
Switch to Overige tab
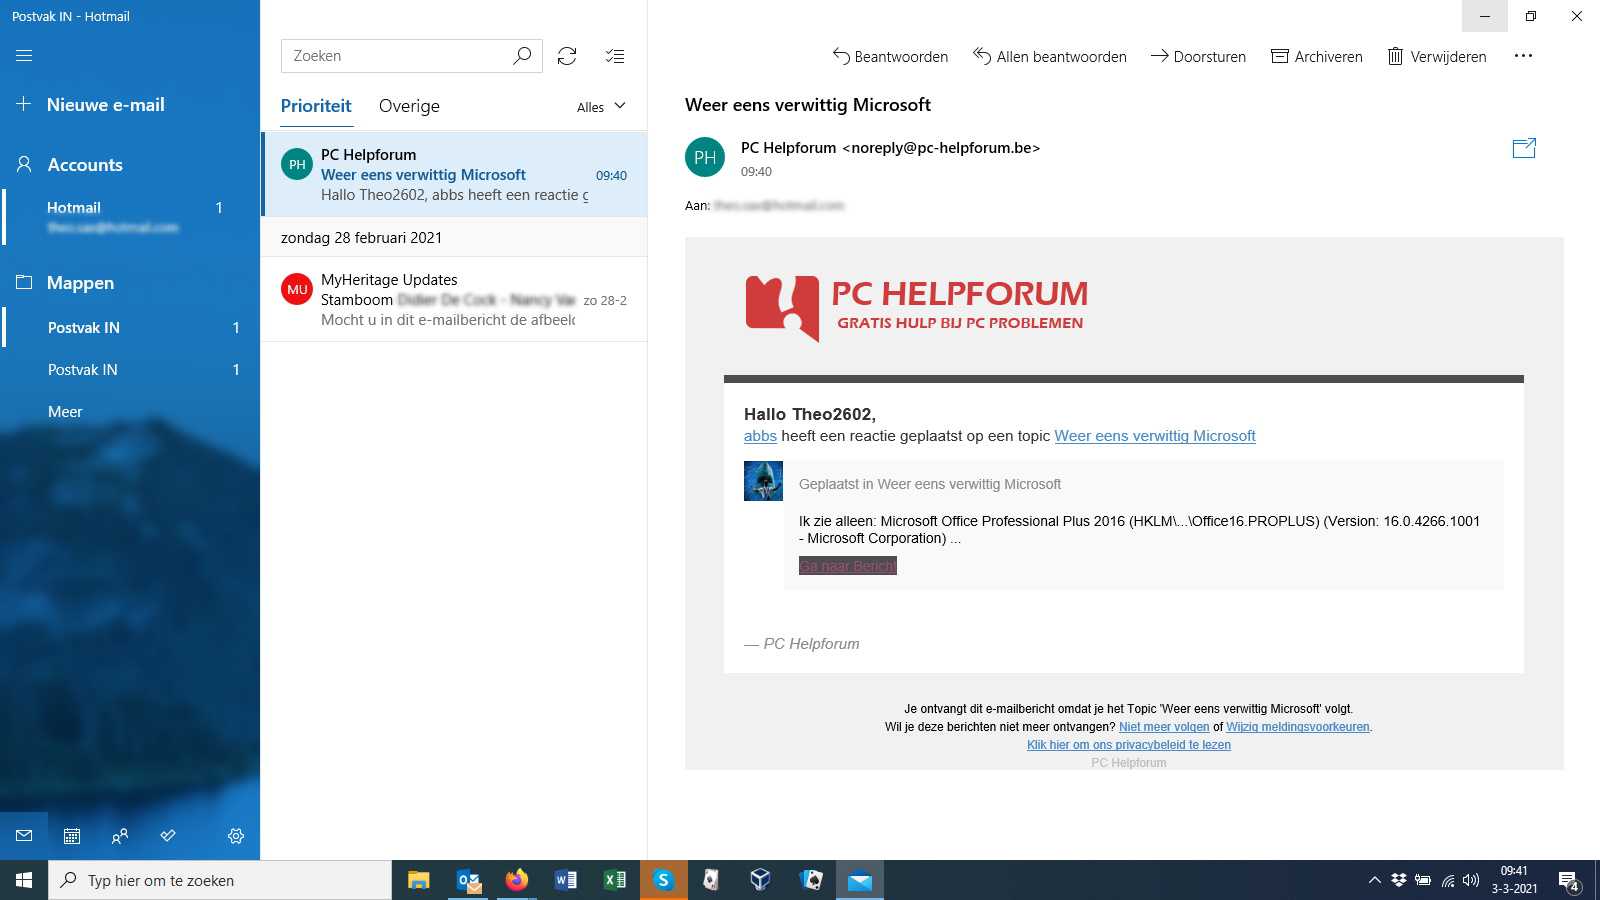coord(409,106)
